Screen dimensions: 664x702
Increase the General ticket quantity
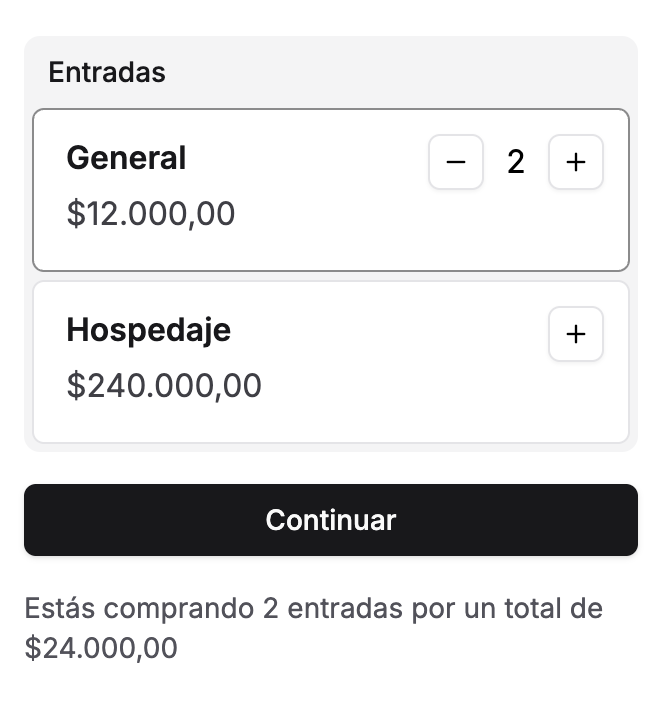coord(576,162)
